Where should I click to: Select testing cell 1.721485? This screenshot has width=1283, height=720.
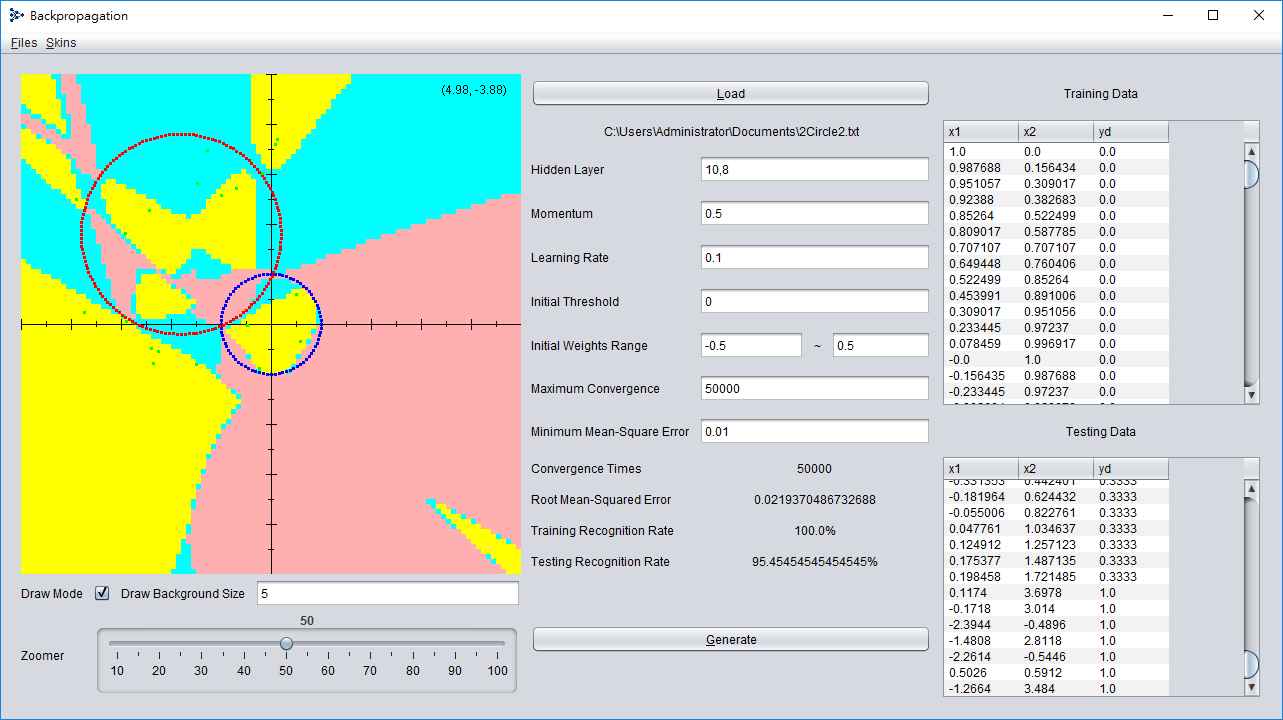(1057, 577)
